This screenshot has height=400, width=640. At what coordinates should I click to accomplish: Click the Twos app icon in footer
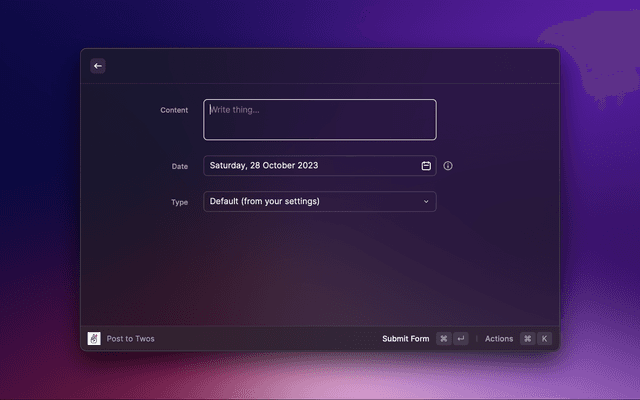(x=94, y=339)
